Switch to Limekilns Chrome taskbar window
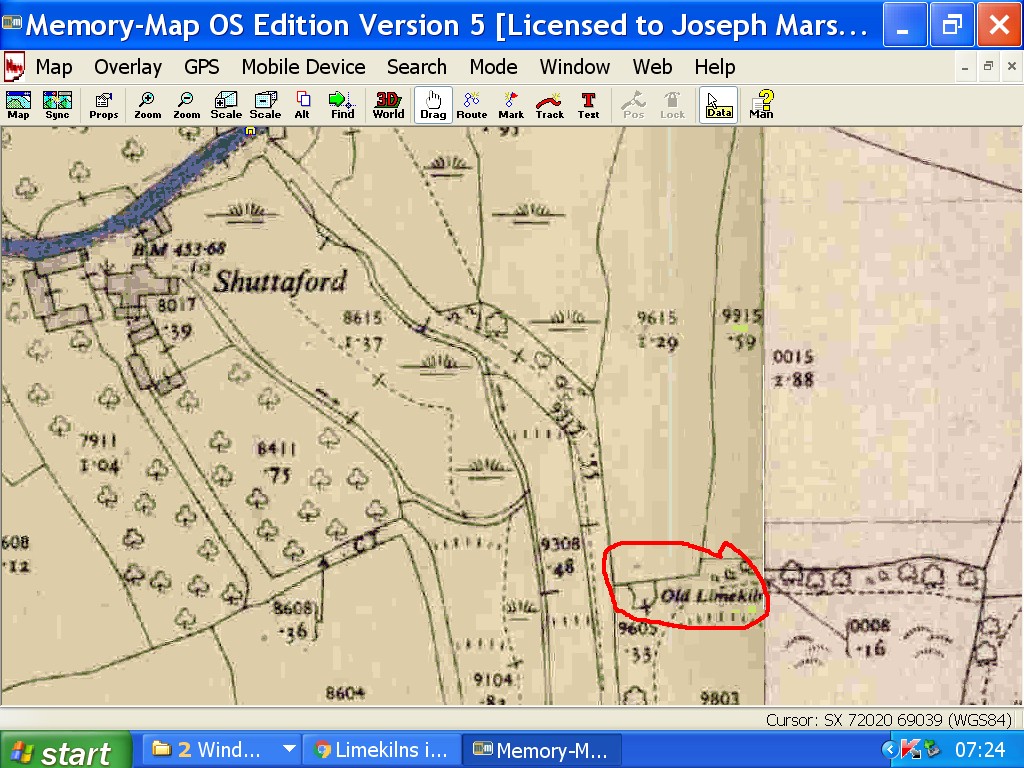Image resolution: width=1024 pixels, height=768 pixels. pyautogui.click(x=381, y=749)
